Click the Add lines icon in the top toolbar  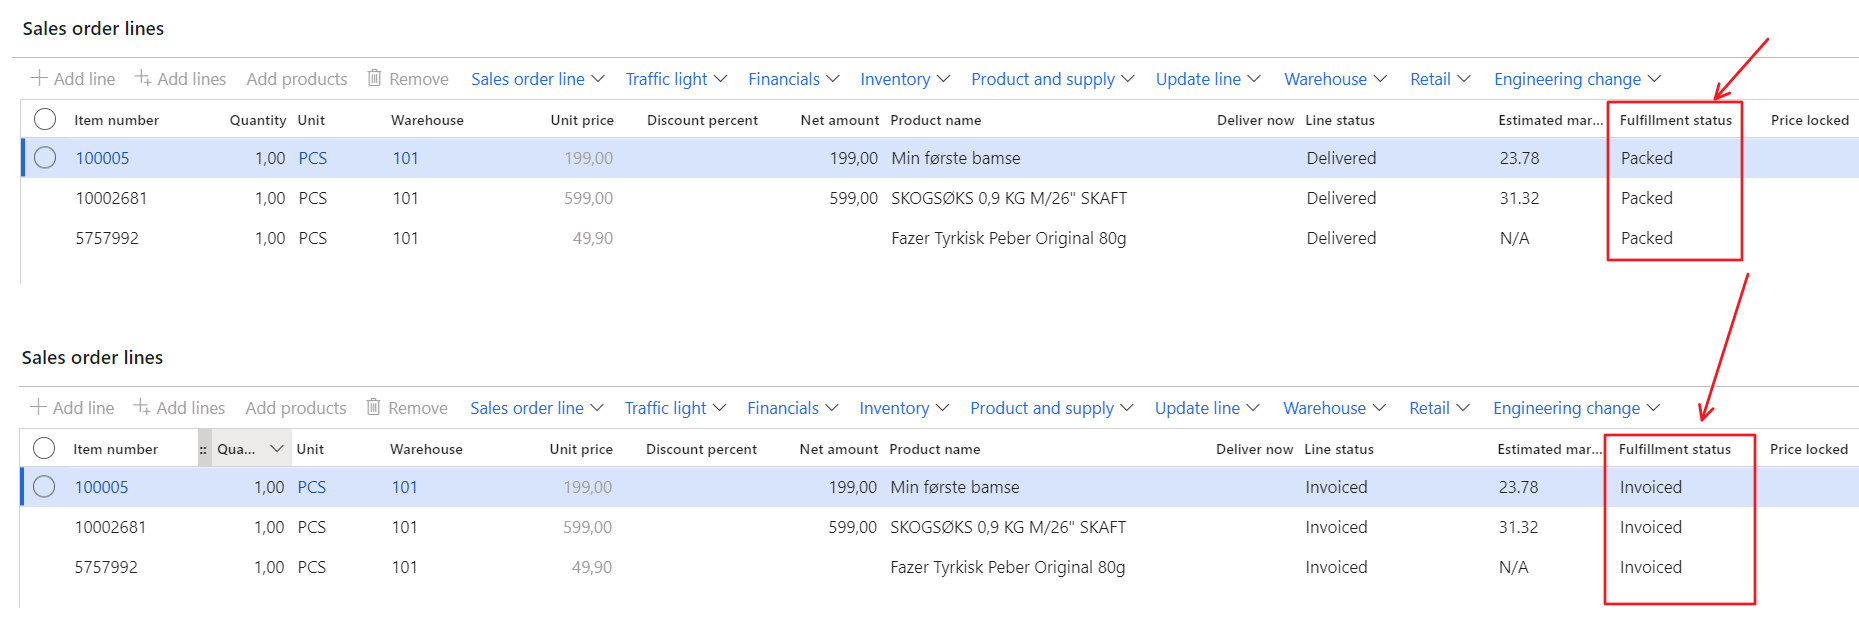pyautogui.click(x=143, y=78)
